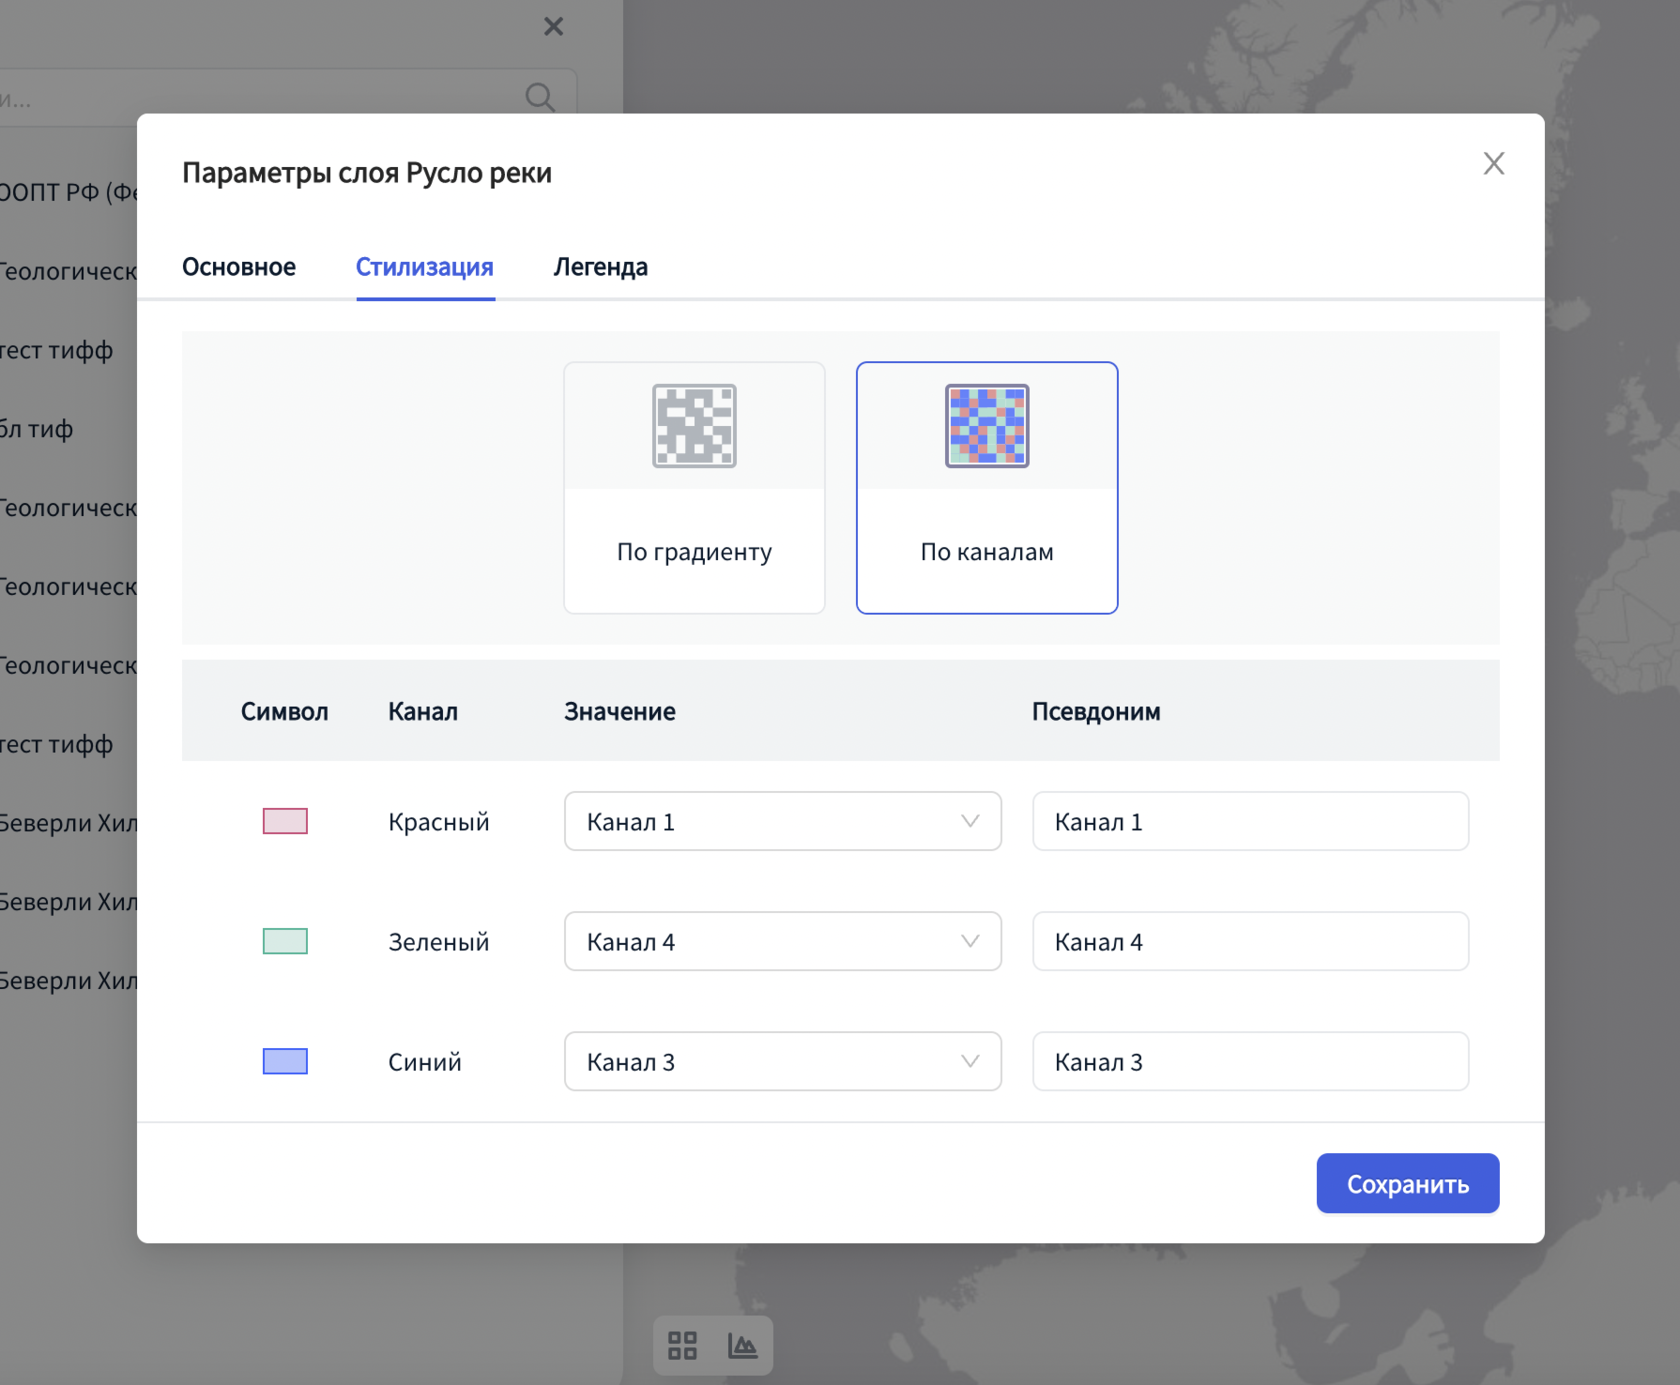Select the По градиенту styling option
Screen dimensions: 1680x1385
click(x=694, y=551)
